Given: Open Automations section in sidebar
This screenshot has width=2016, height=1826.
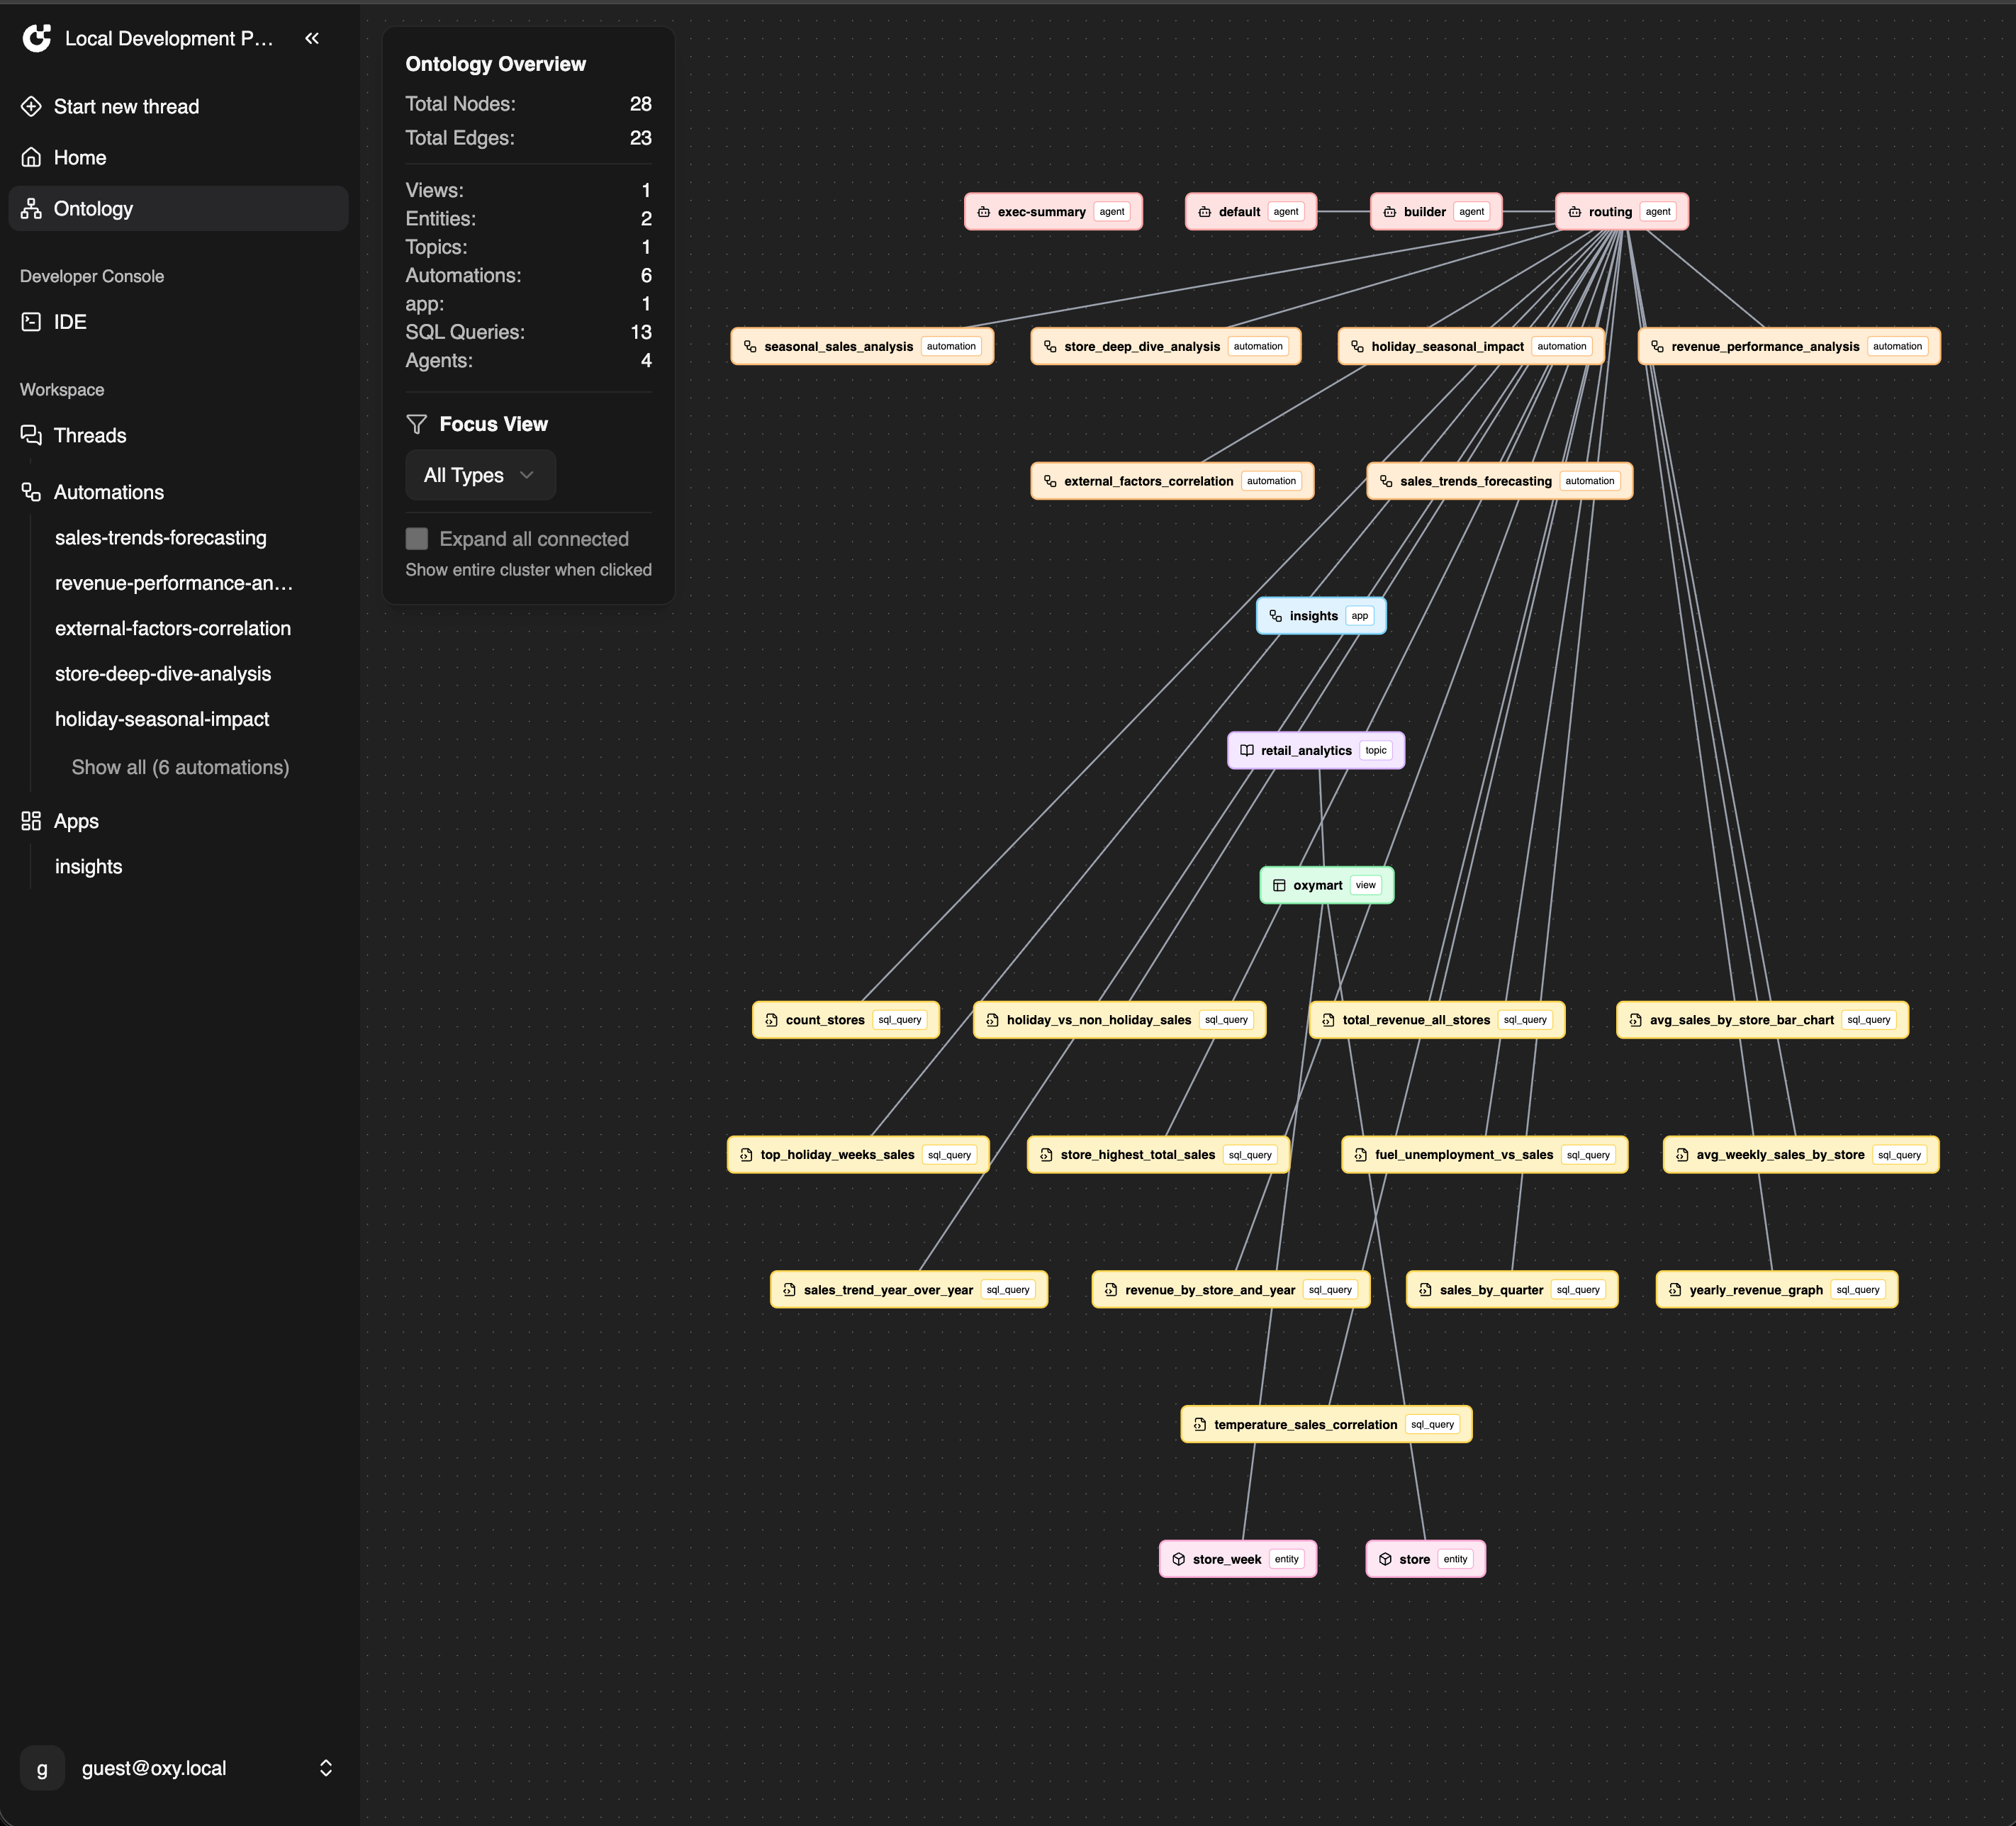Looking at the screenshot, I should click(x=108, y=492).
